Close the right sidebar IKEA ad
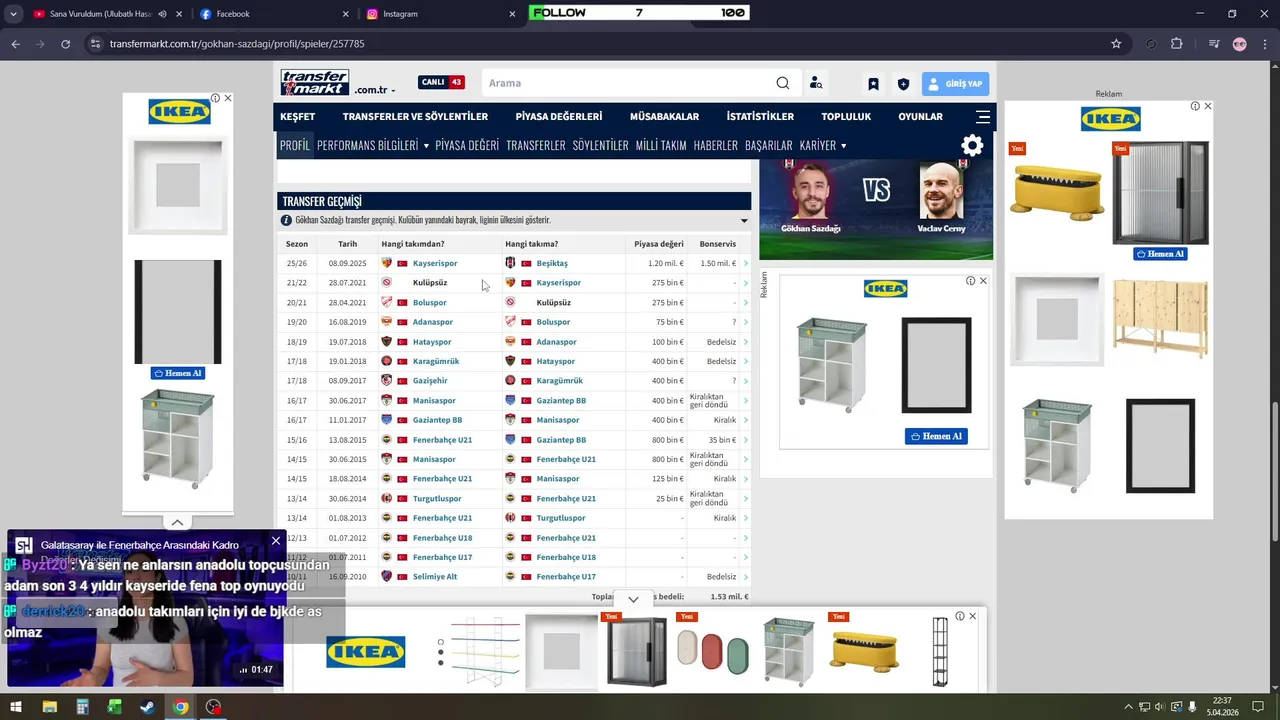The width and height of the screenshot is (1280, 720). (1208, 106)
